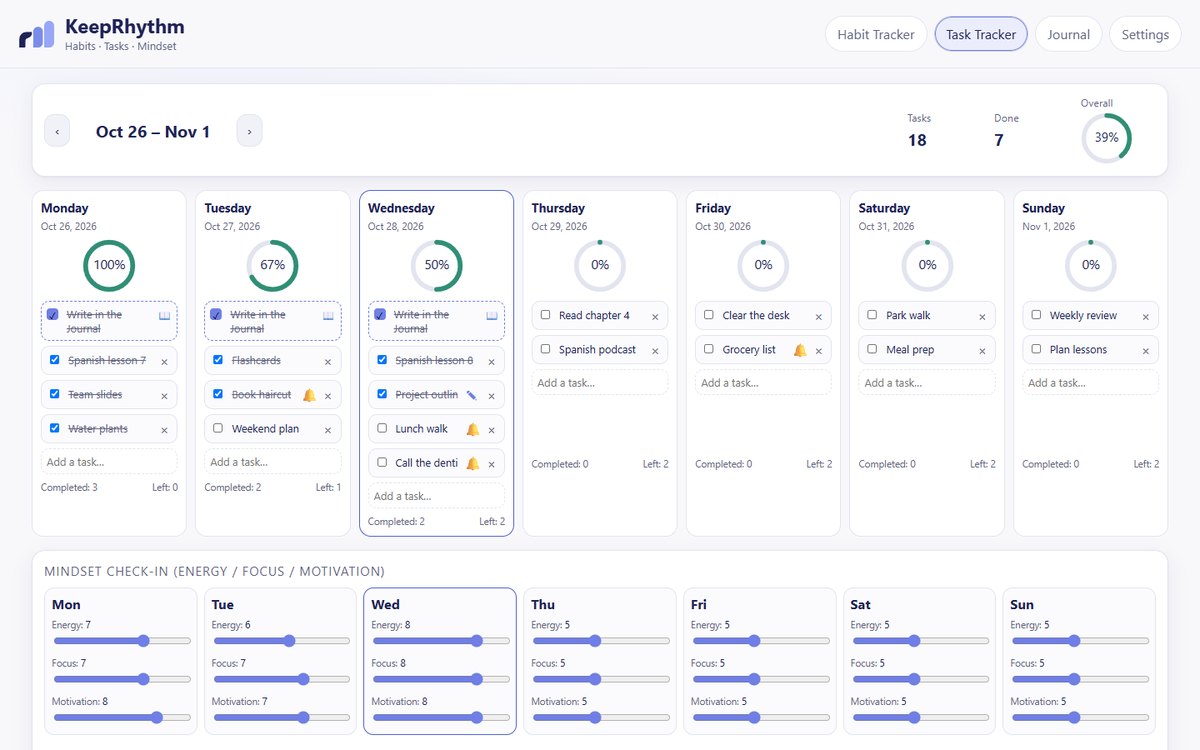The width and height of the screenshot is (1200, 750).
Task: Uncheck the Team slides task
Action: pyautogui.click(x=54, y=394)
